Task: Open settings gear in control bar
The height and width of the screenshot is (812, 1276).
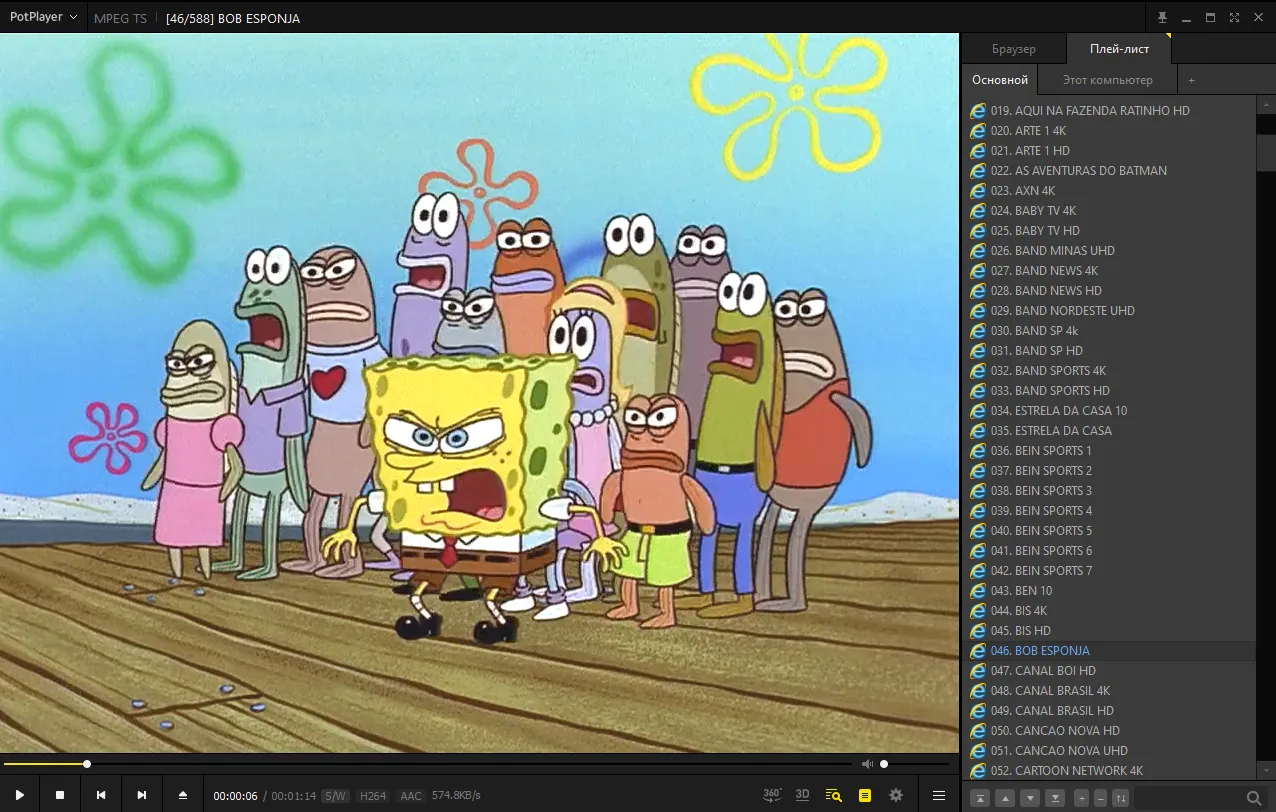Action: tap(896, 795)
